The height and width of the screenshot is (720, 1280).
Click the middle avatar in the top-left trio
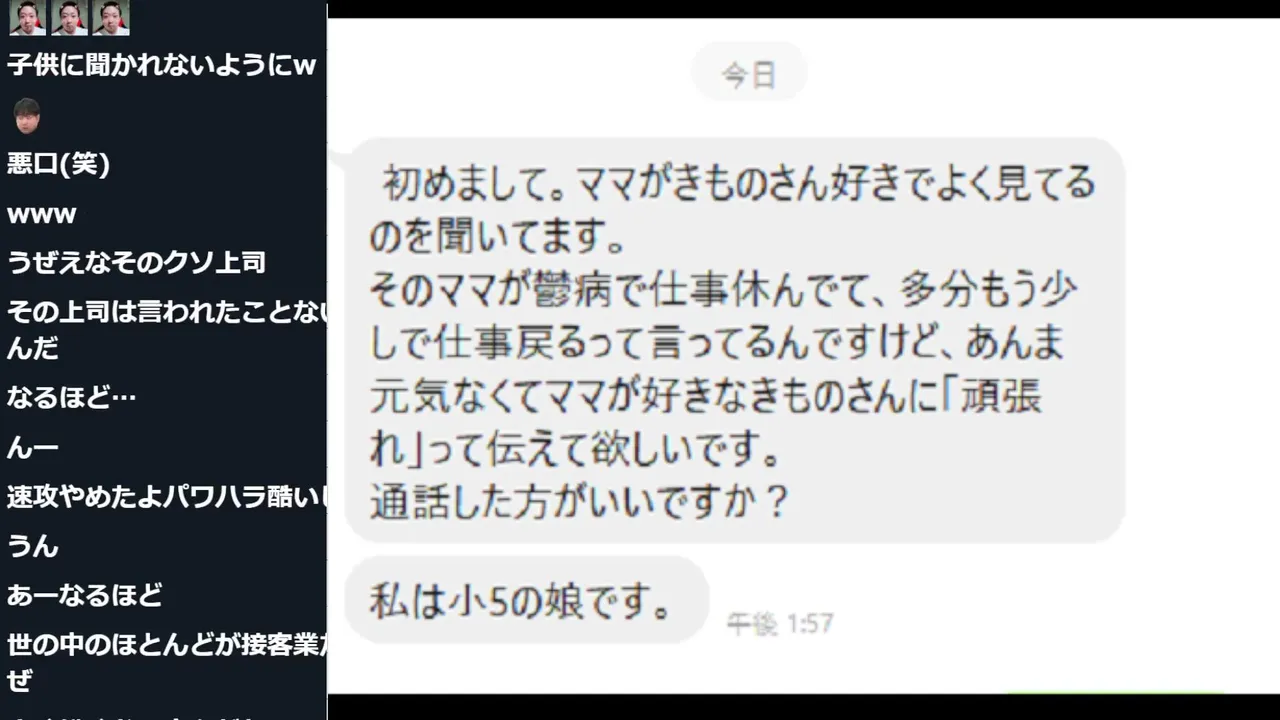(x=69, y=17)
